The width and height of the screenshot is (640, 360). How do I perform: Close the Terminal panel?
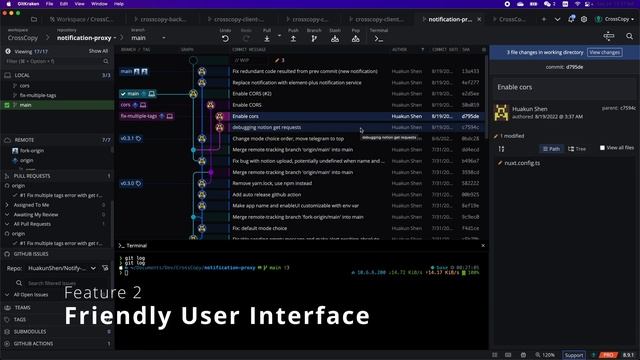coord(483,245)
